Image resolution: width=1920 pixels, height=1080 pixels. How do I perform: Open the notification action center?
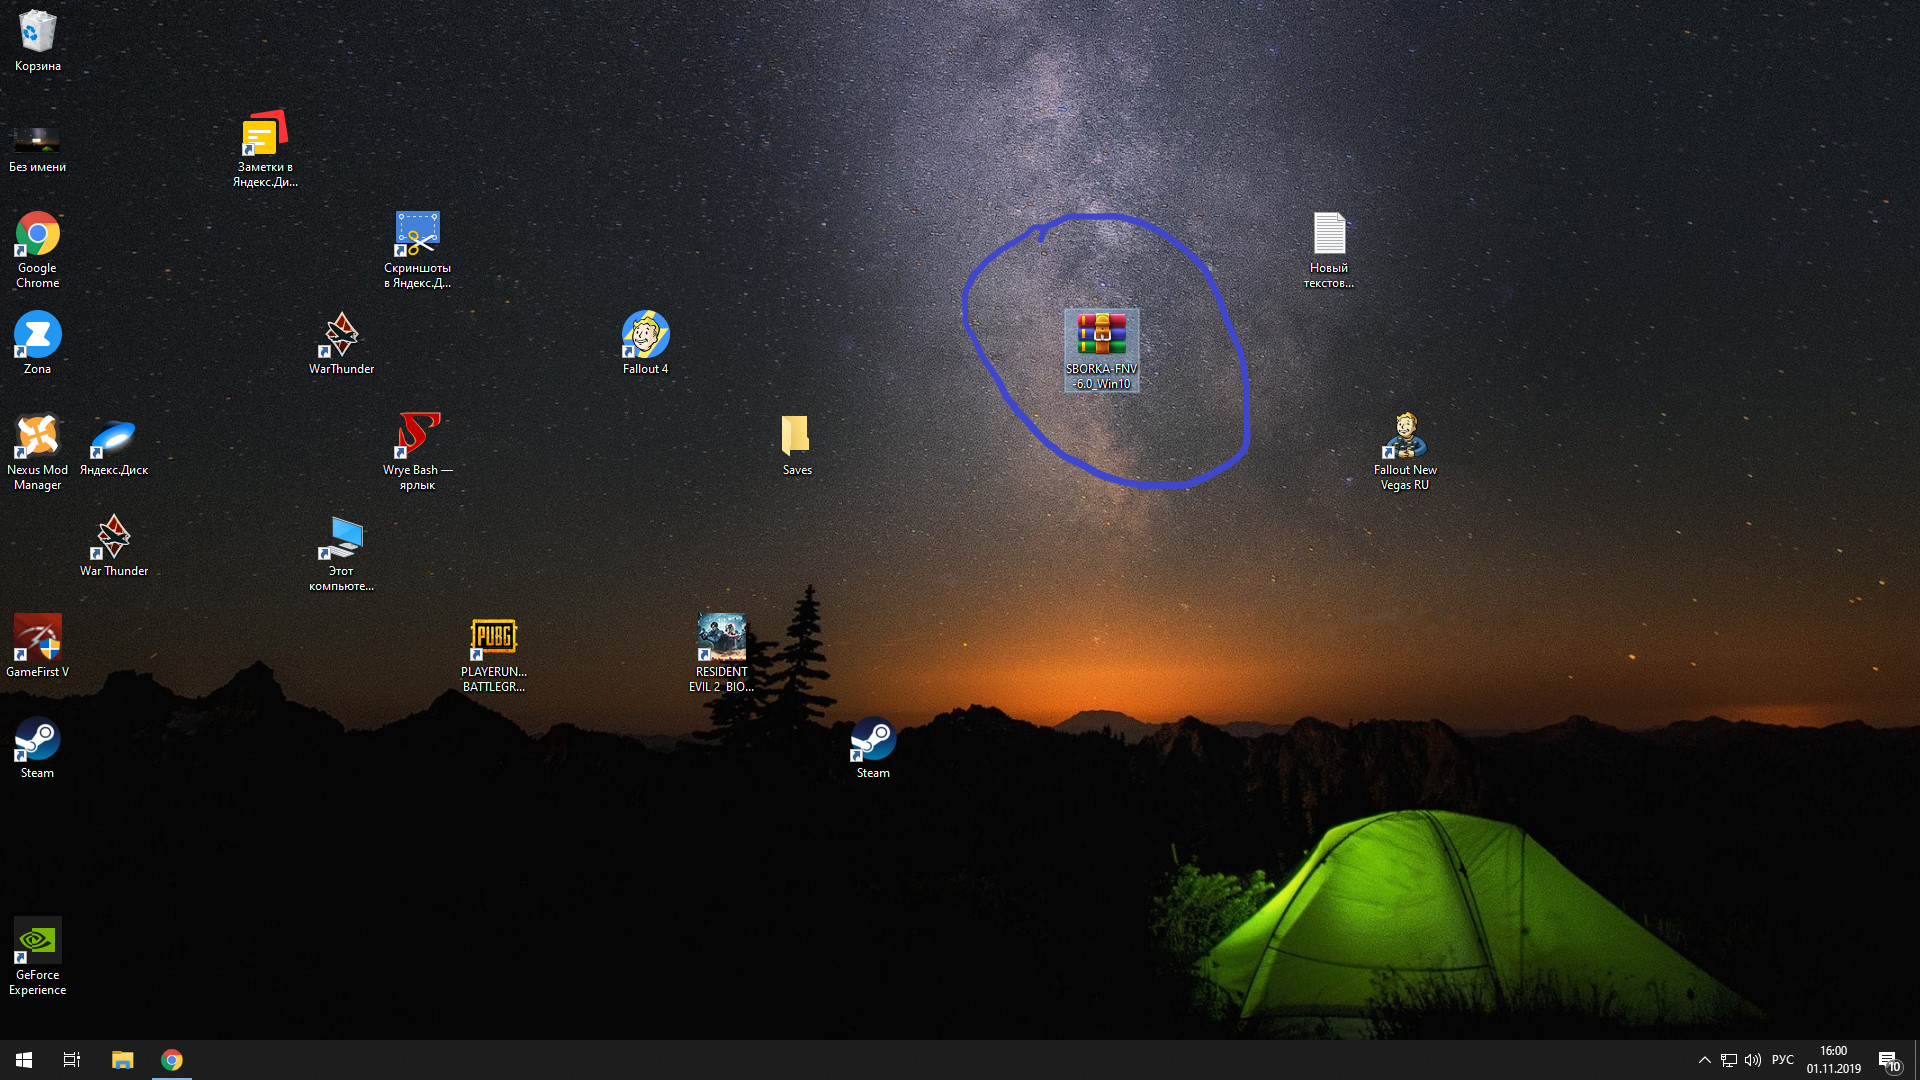point(1888,1060)
